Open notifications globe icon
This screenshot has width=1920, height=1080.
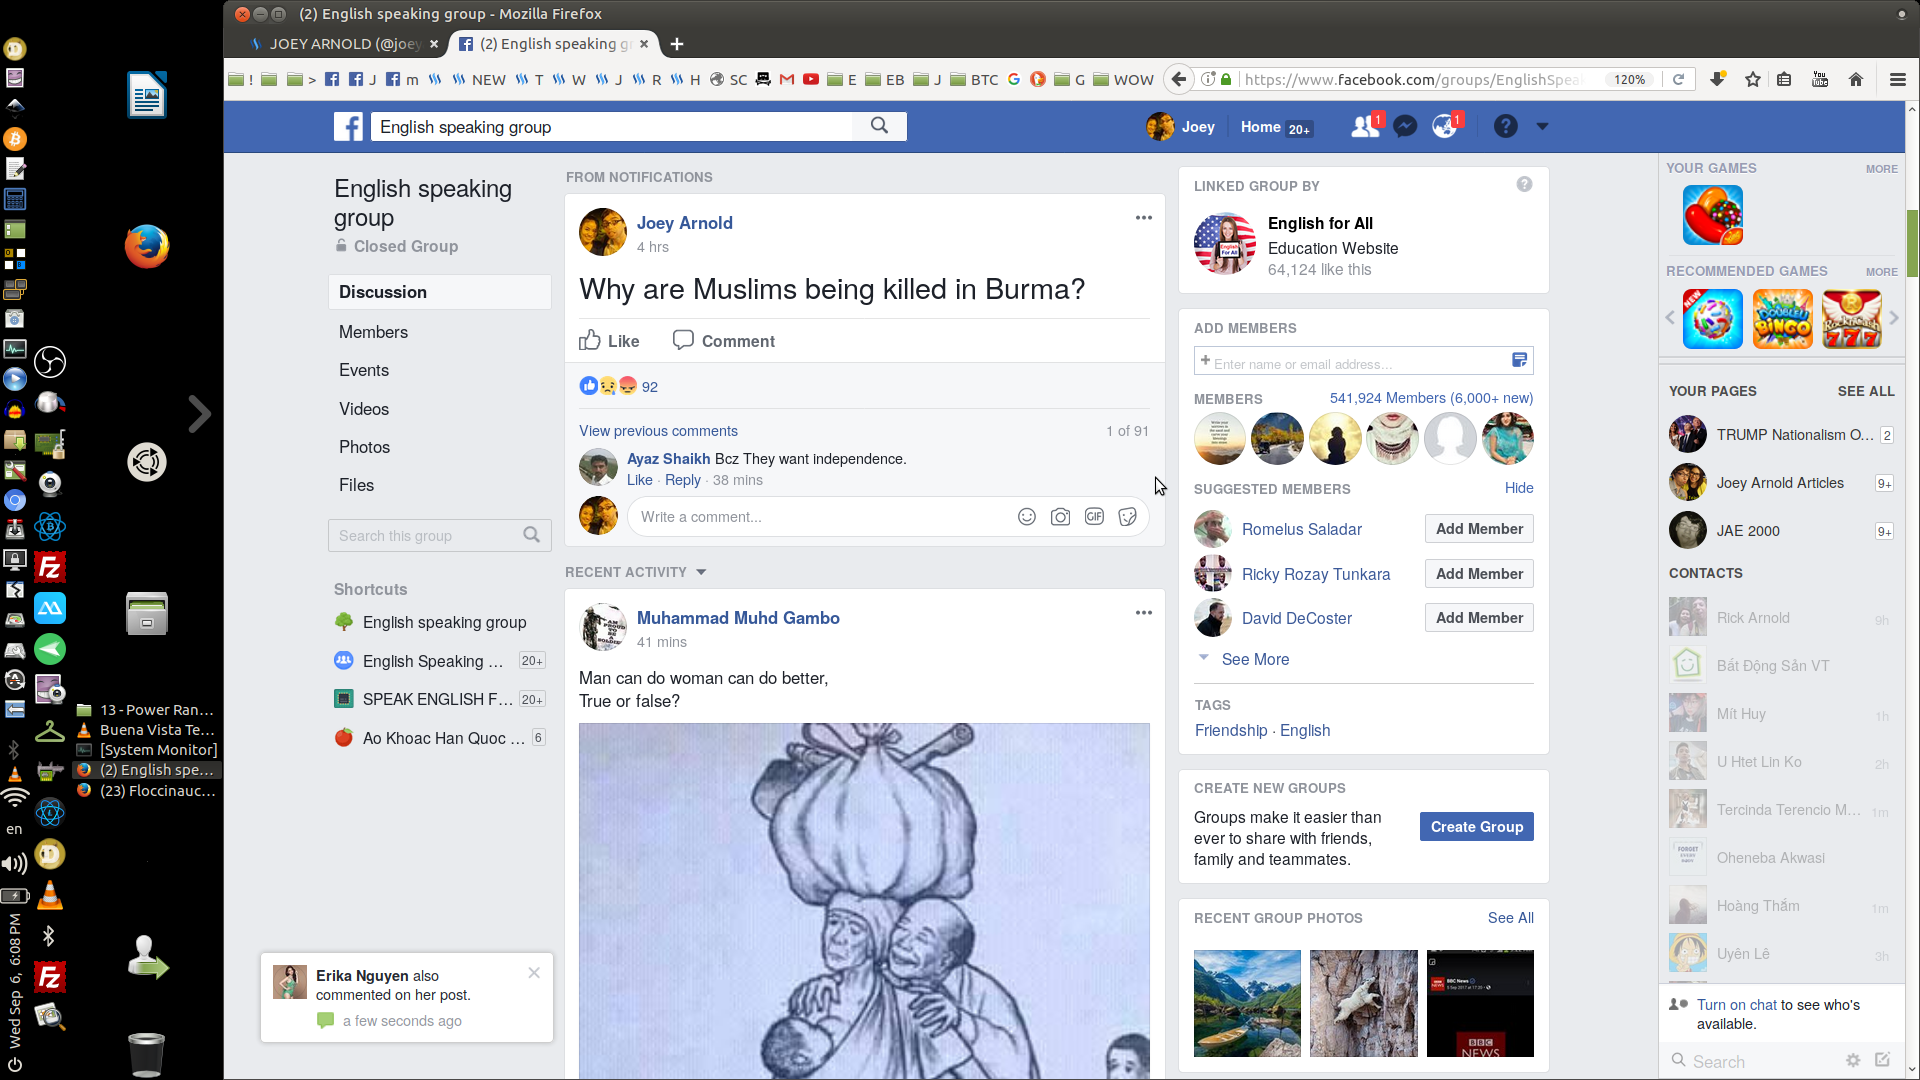coord(1445,127)
